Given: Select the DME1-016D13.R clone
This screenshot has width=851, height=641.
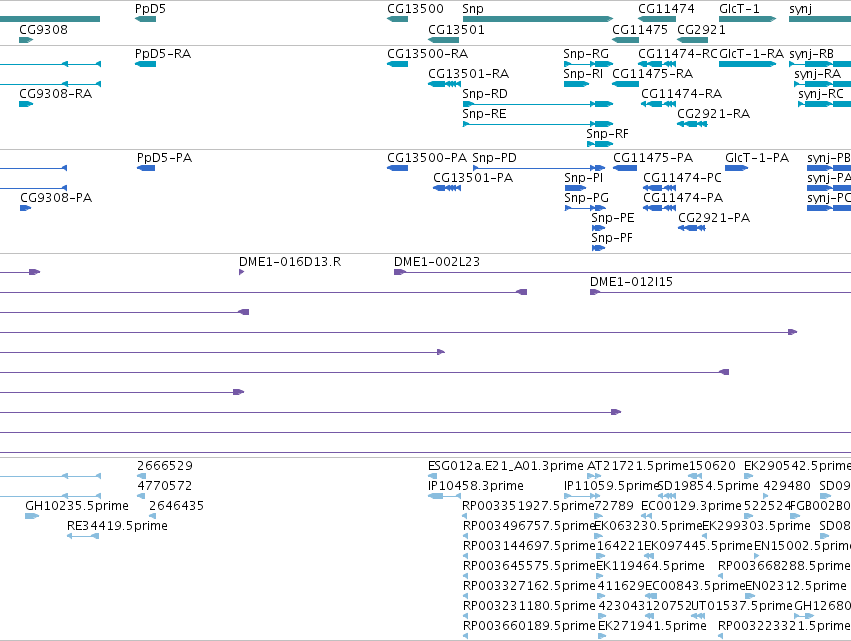Looking at the screenshot, I should pos(242,272).
